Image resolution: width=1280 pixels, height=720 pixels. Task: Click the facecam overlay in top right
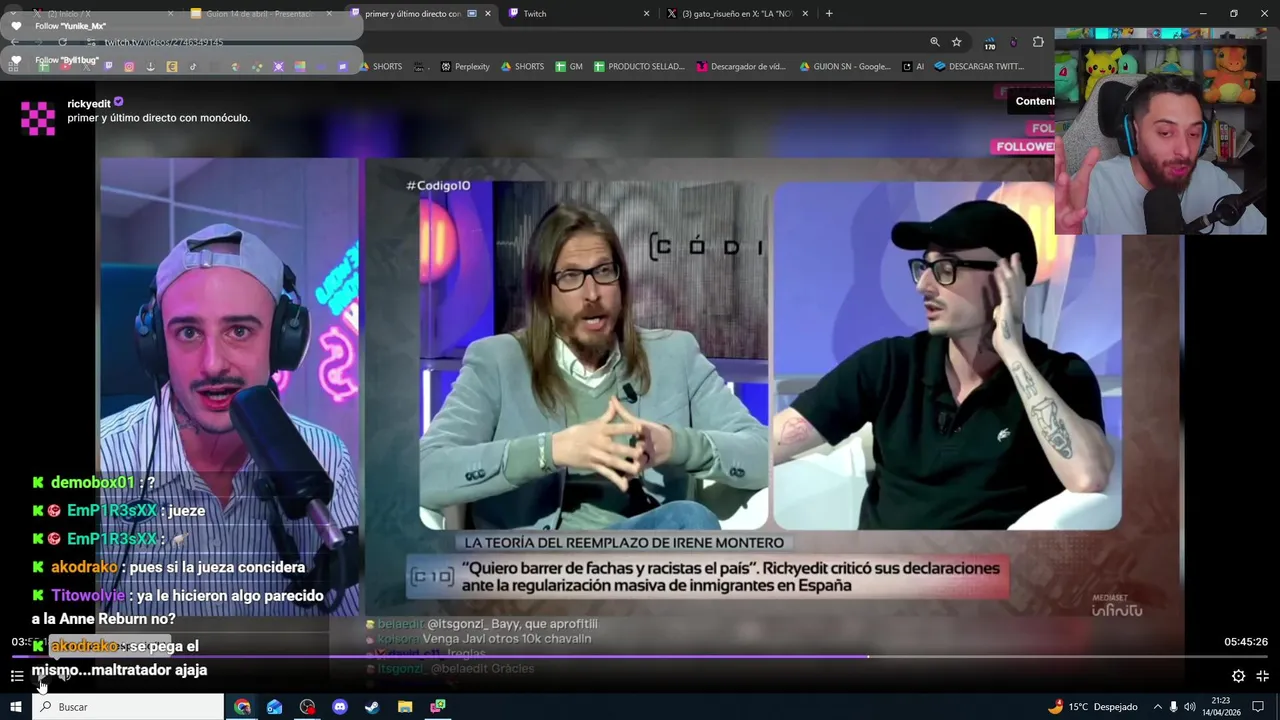point(1161,133)
